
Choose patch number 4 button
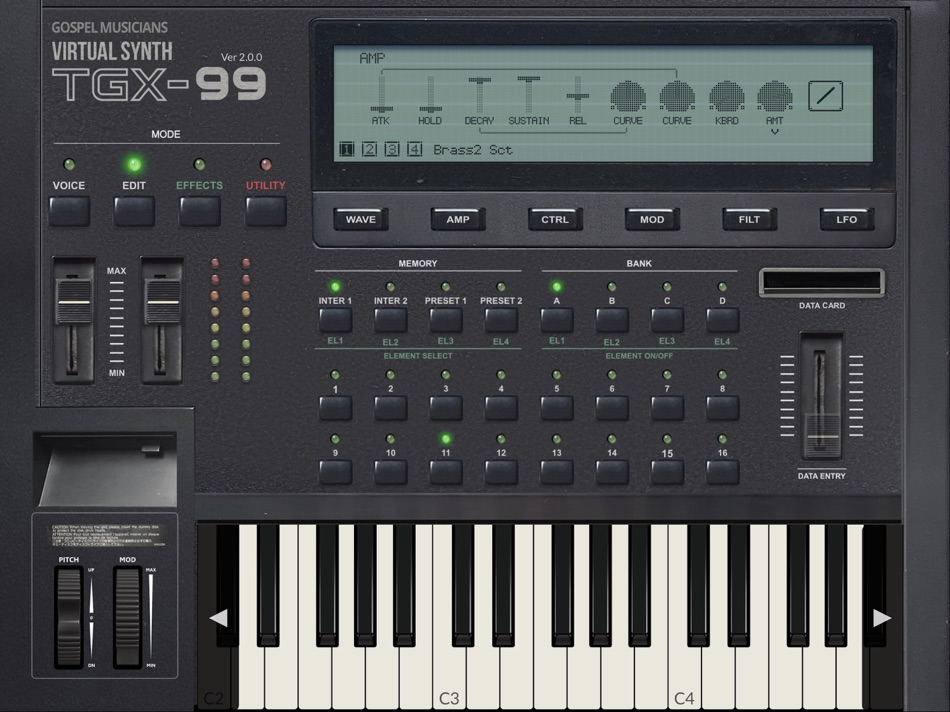(x=501, y=408)
